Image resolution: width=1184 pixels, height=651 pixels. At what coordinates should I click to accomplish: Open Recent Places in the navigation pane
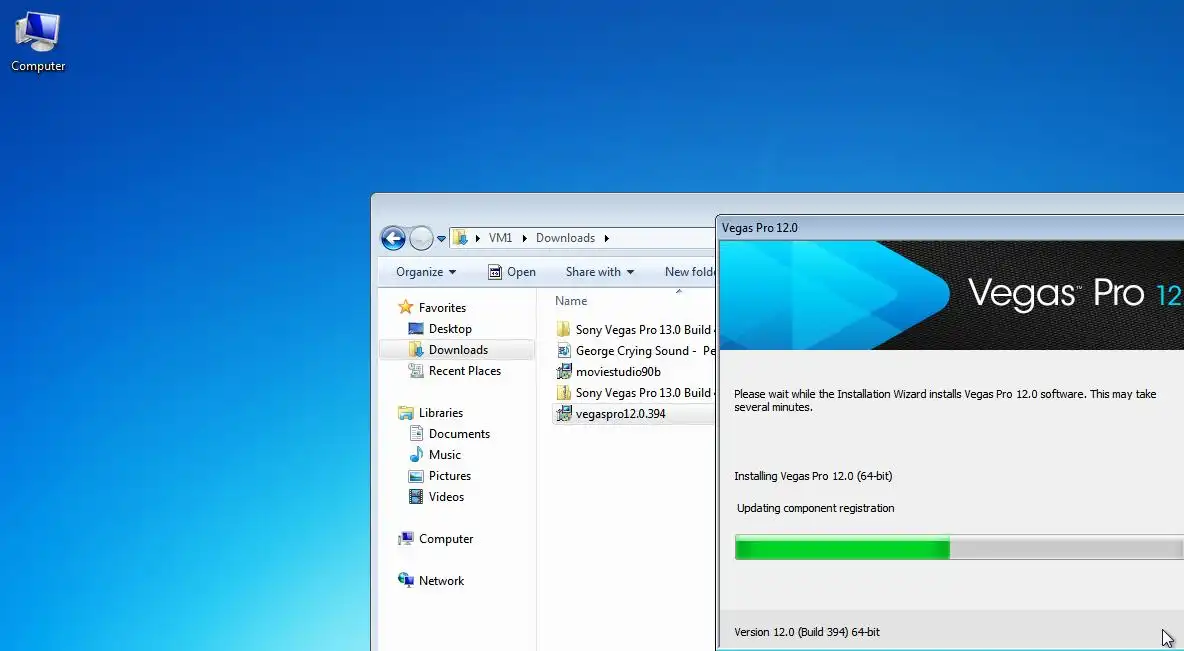tap(464, 371)
